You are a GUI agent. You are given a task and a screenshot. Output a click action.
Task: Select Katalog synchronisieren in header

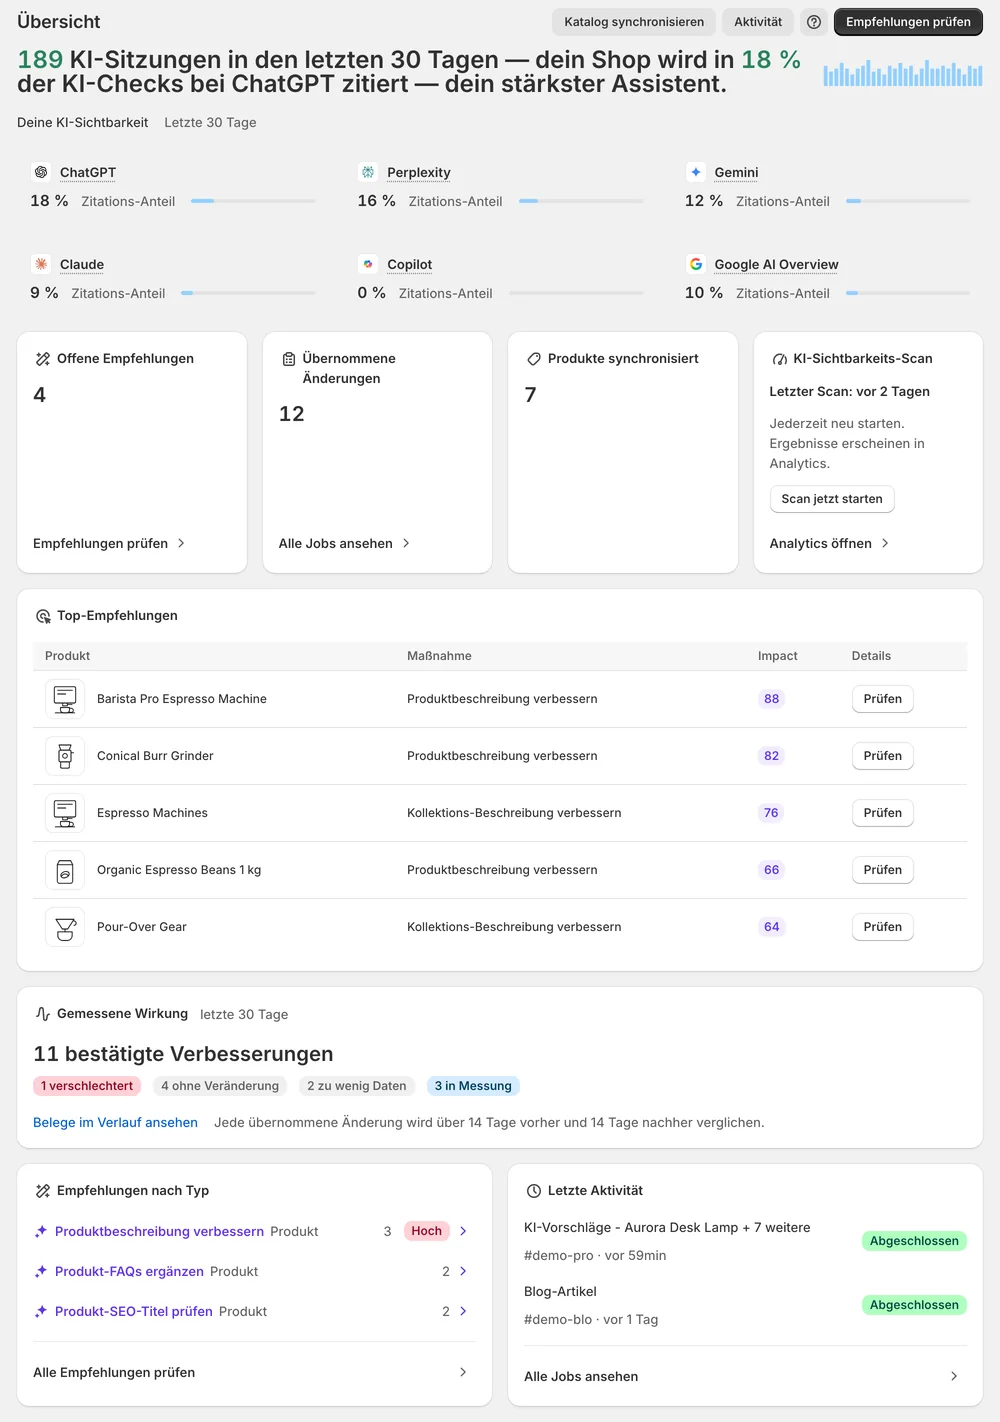634,22
